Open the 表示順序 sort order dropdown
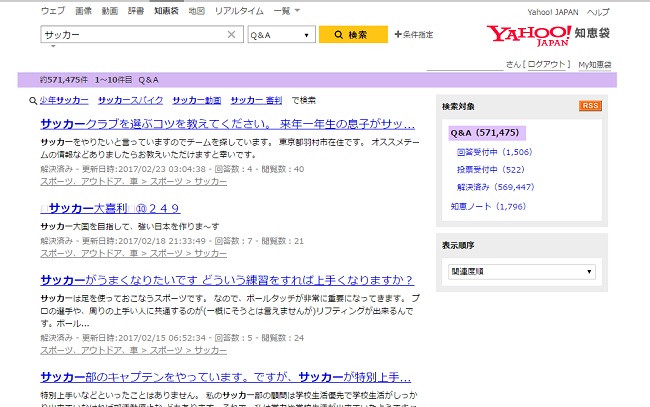Screen dimensions: 650x407 tap(521, 272)
